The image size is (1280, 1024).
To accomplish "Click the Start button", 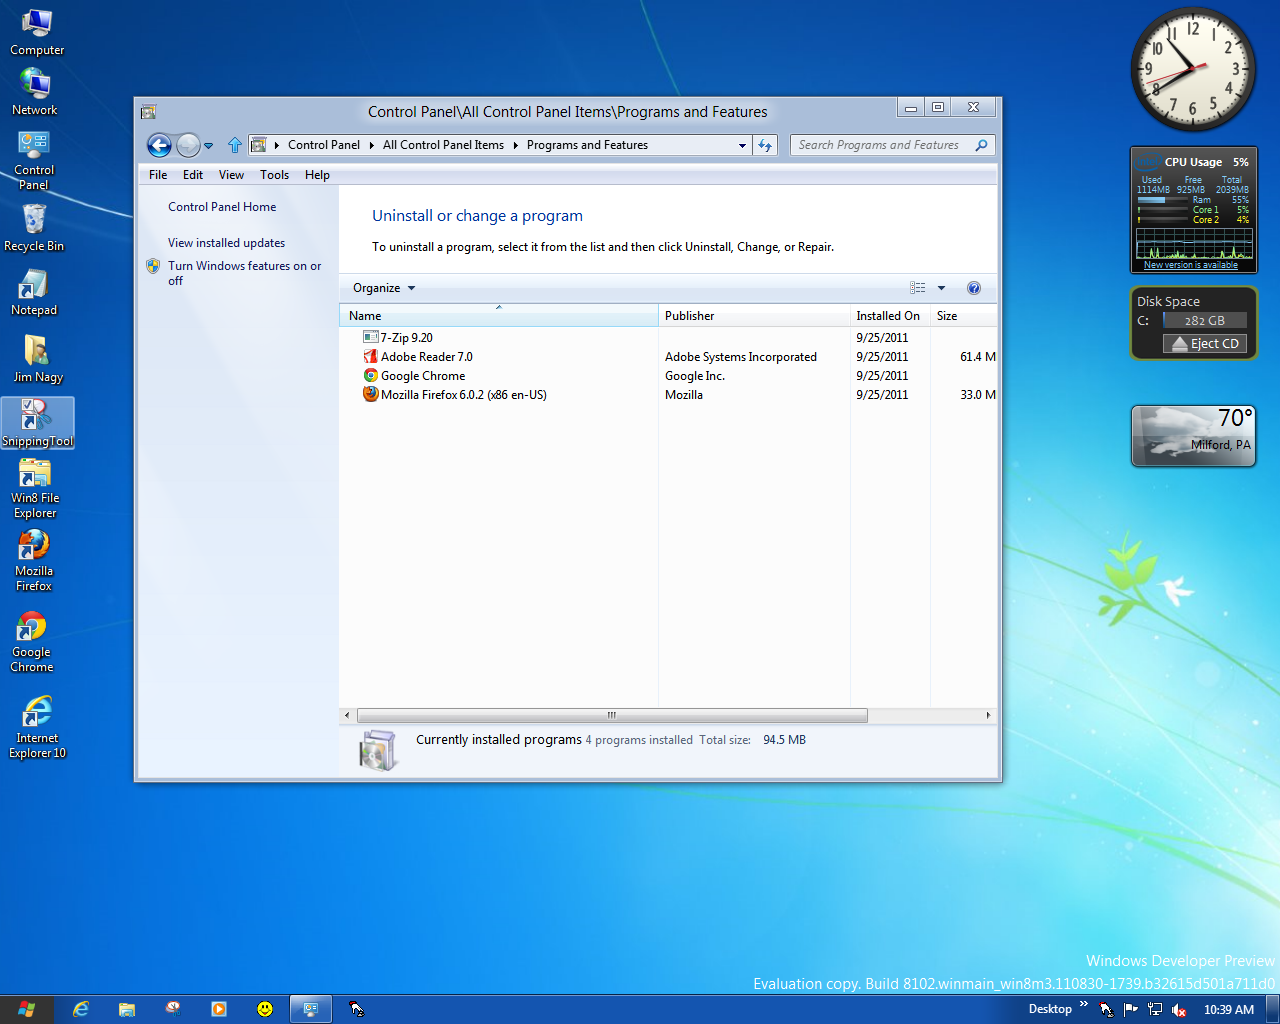I will pyautogui.click(x=26, y=1009).
